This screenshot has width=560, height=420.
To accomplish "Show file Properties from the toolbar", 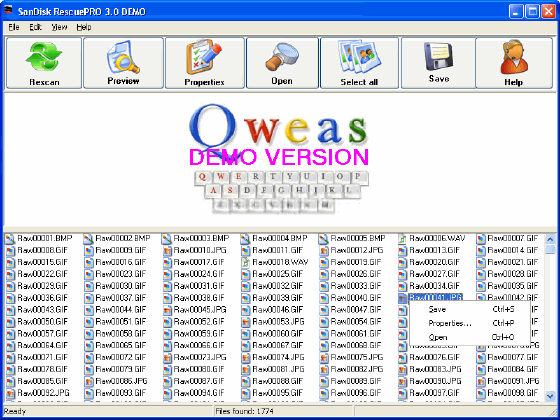I will tap(205, 63).
